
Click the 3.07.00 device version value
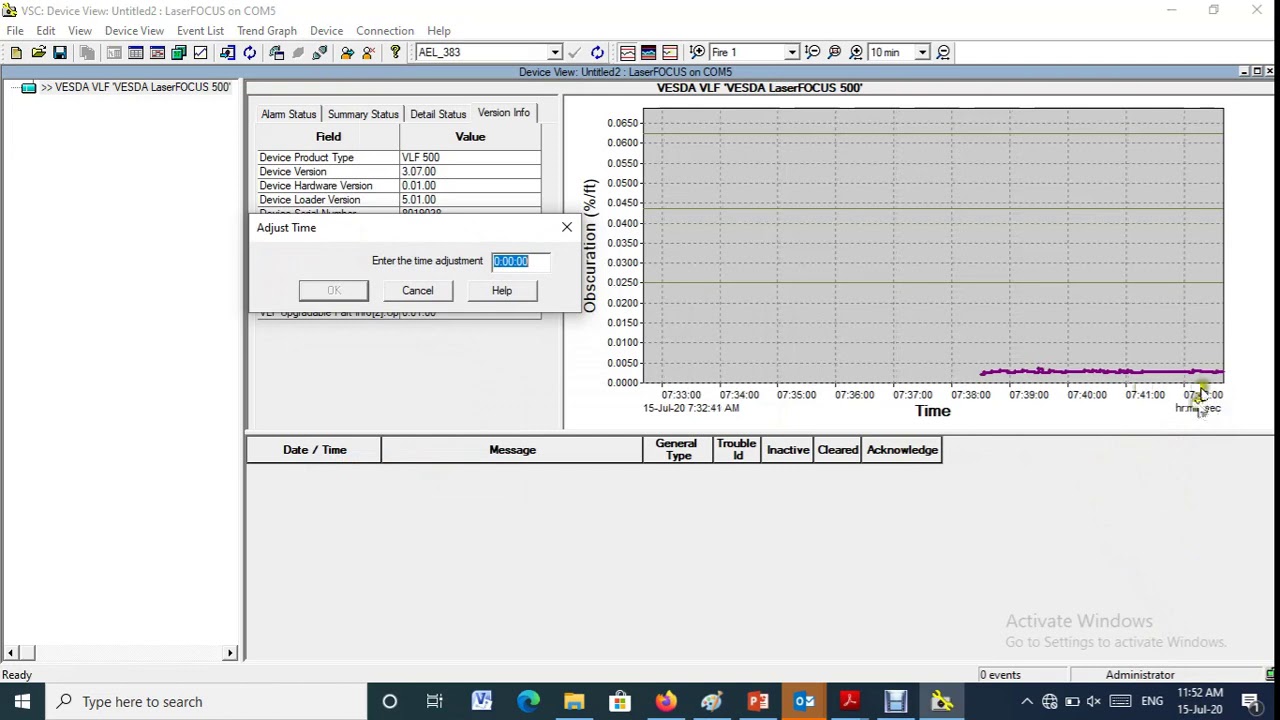point(470,172)
